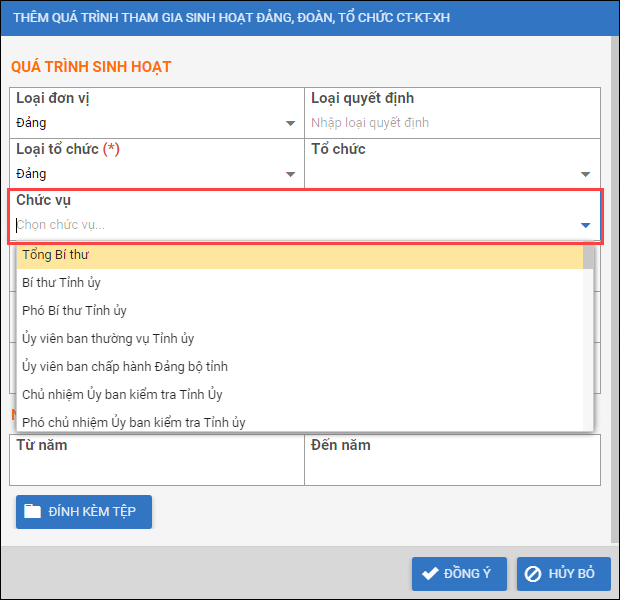
Task: Open the Loại đơn vị dropdown arrow
Action: tap(291, 123)
